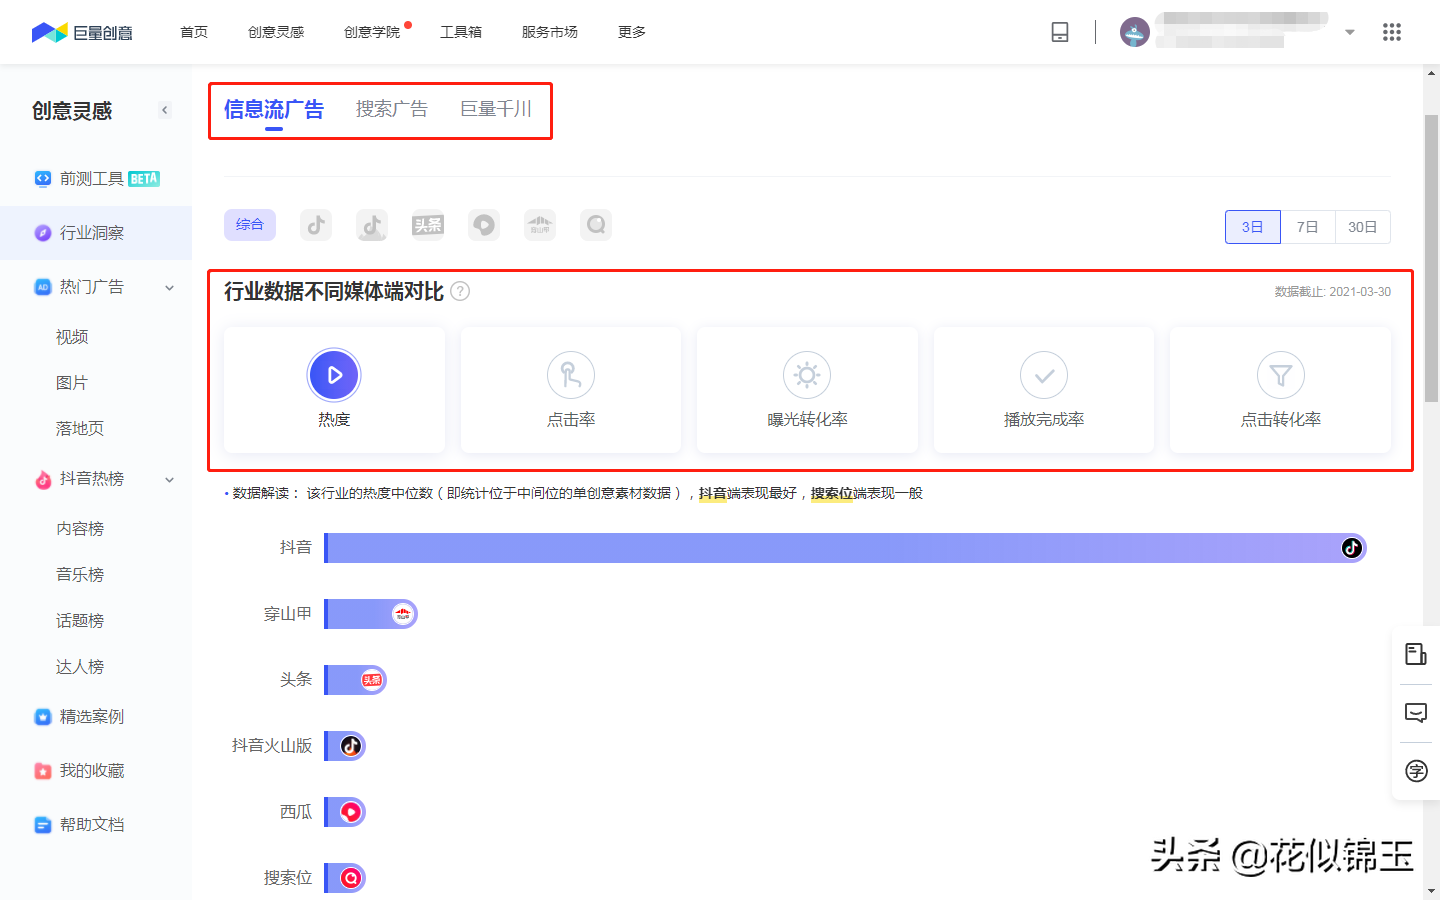Select the 30日 time range

[x=1363, y=227]
